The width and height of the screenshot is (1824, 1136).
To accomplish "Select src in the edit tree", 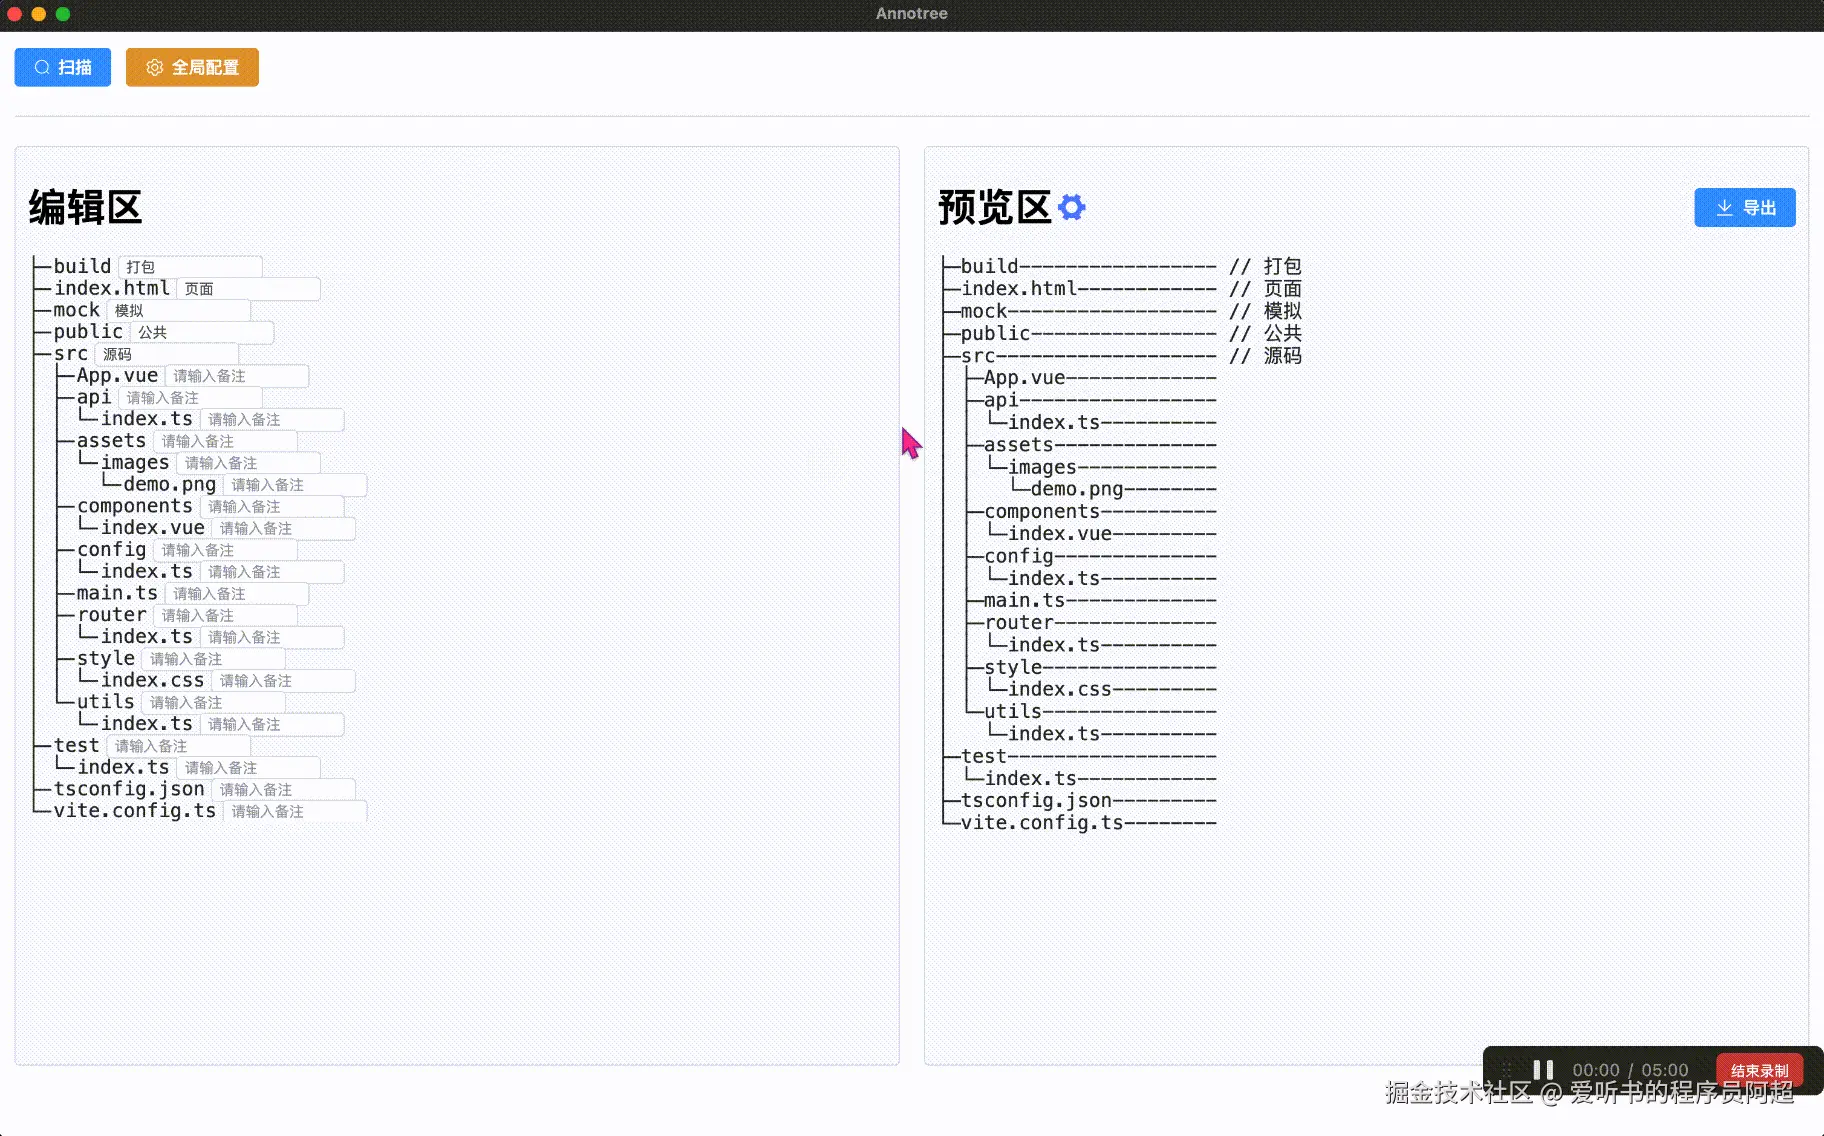I will [71, 354].
